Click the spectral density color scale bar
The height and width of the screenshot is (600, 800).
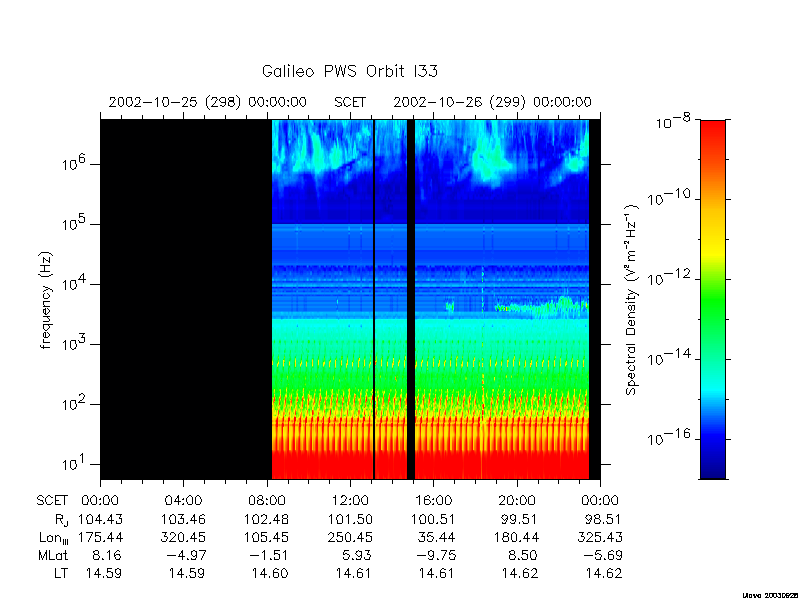[713, 299]
